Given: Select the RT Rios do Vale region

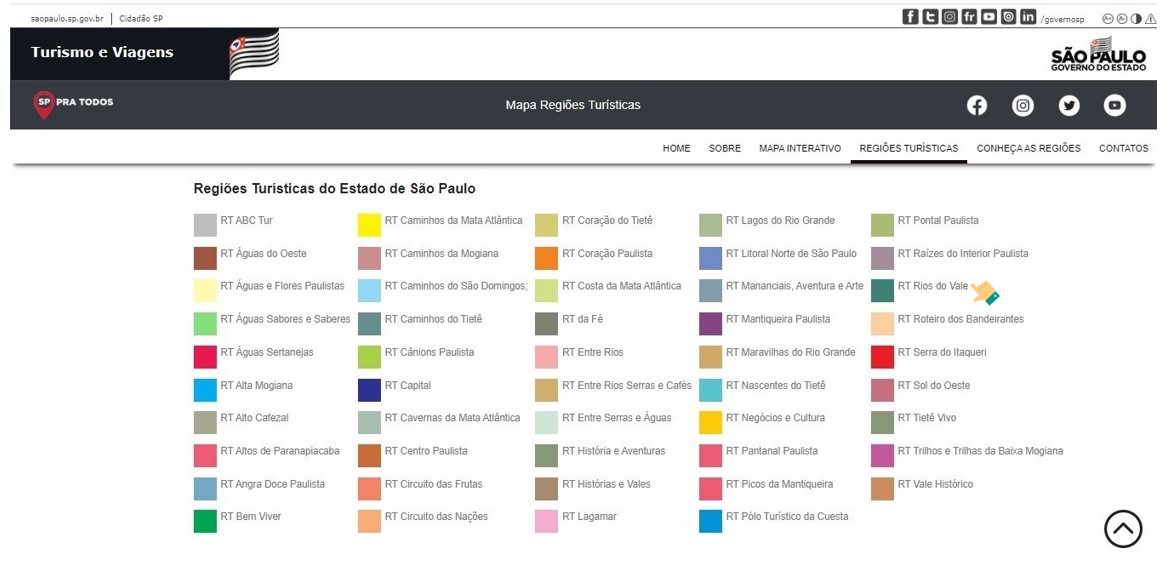Looking at the screenshot, I should (932, 286).
